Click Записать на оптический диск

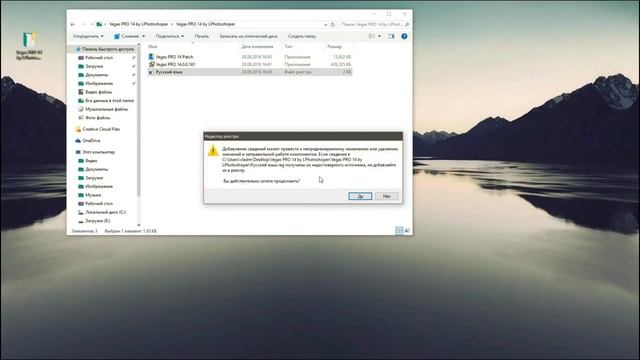[x=248, y=36]
